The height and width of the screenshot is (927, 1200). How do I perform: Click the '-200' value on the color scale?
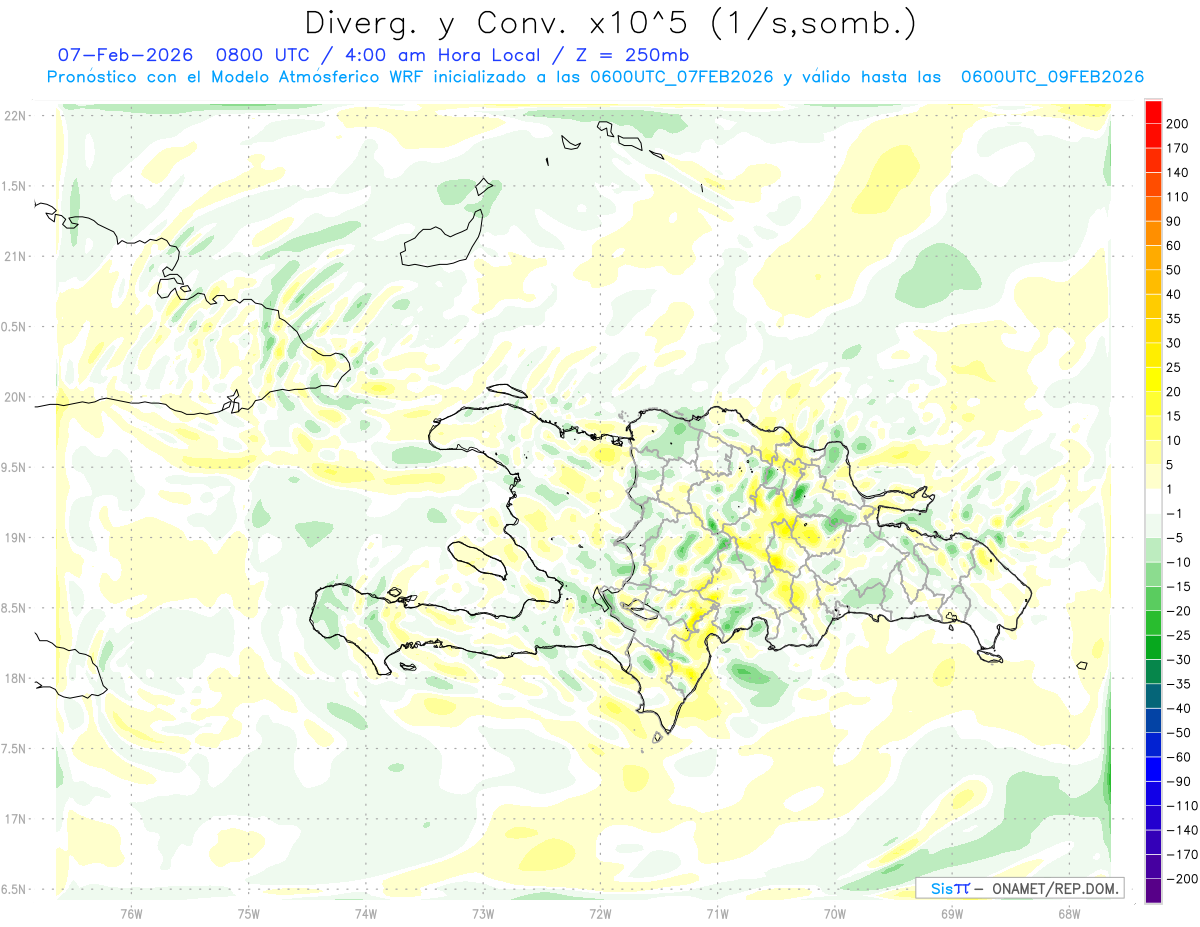(1184, 879)
